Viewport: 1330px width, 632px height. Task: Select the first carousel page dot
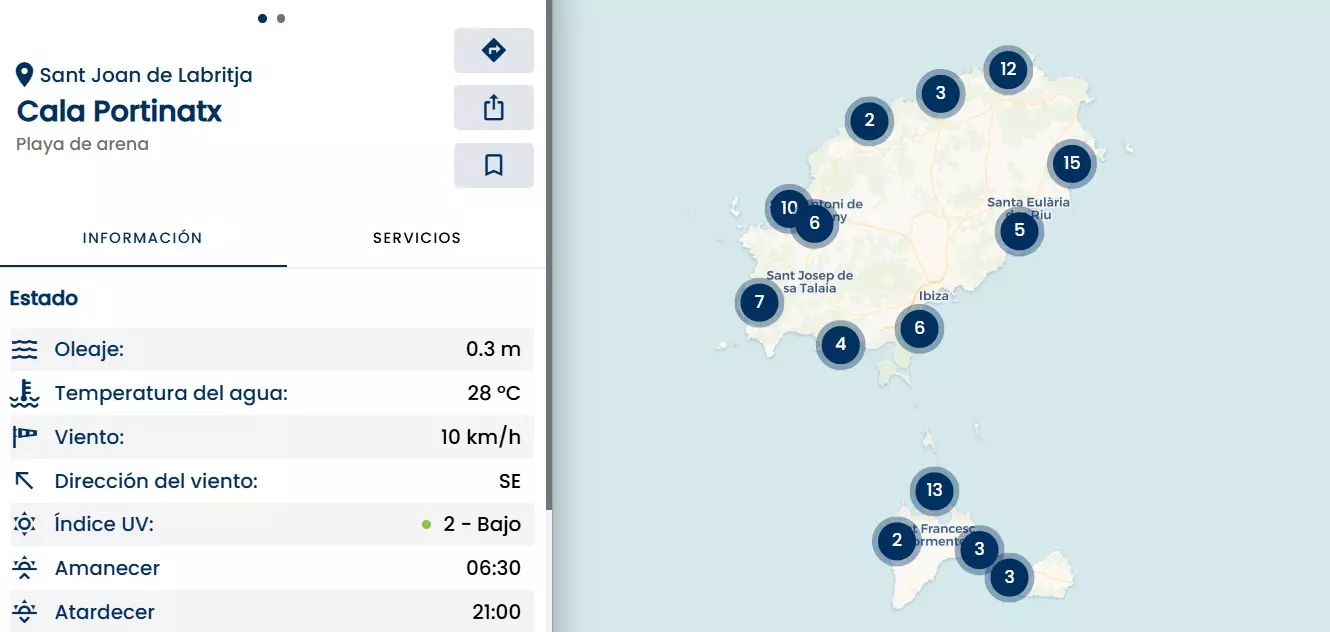[262, 18]
